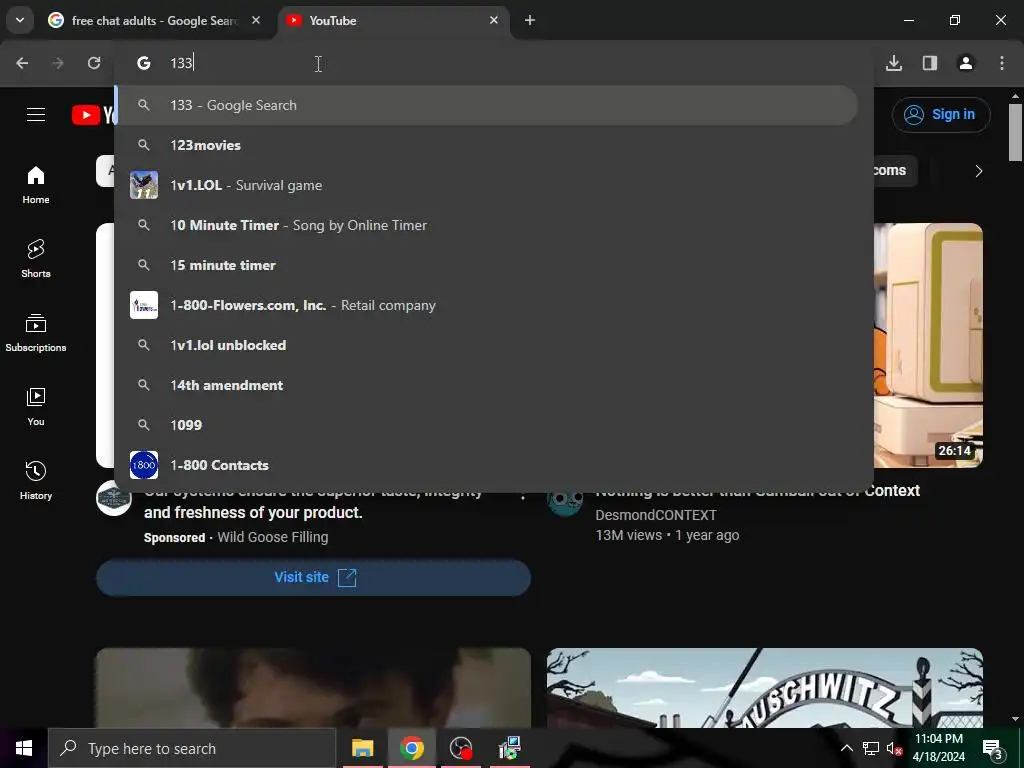Click the 1-800 Contacts logo icon
1024x768 pixels.
point(144,465)
